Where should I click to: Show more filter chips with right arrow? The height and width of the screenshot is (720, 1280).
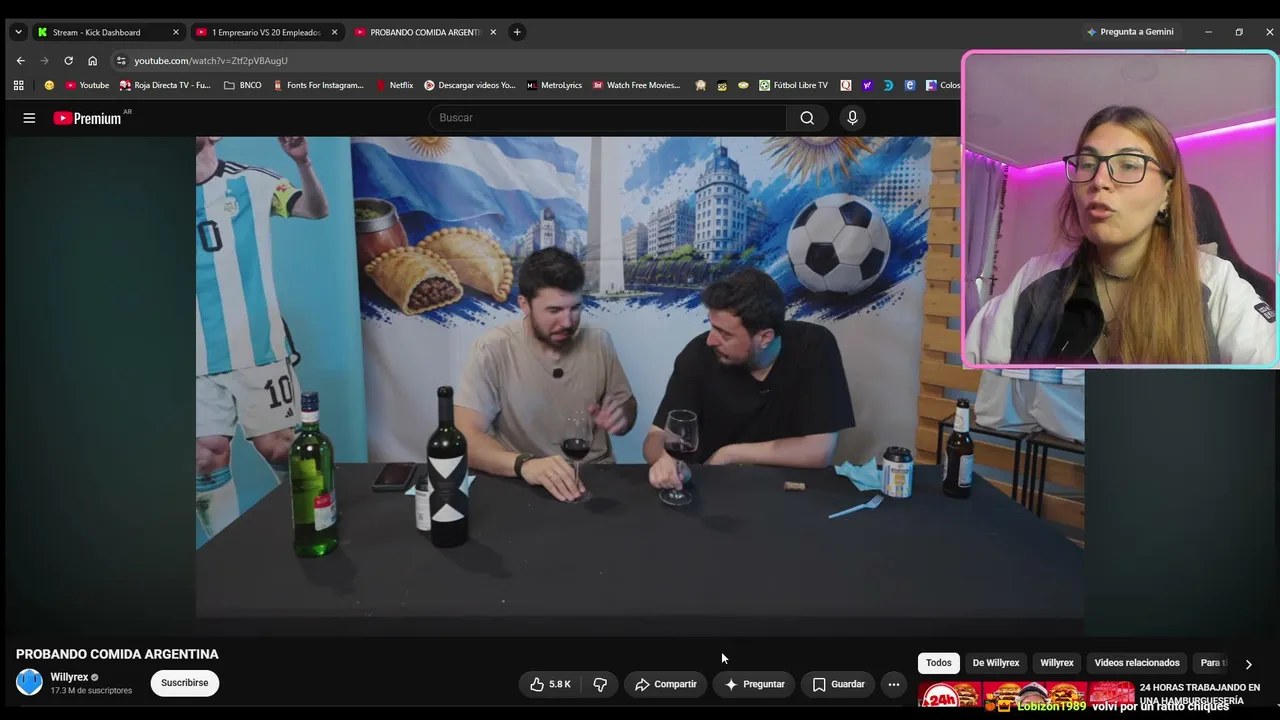coord(1248,663)
